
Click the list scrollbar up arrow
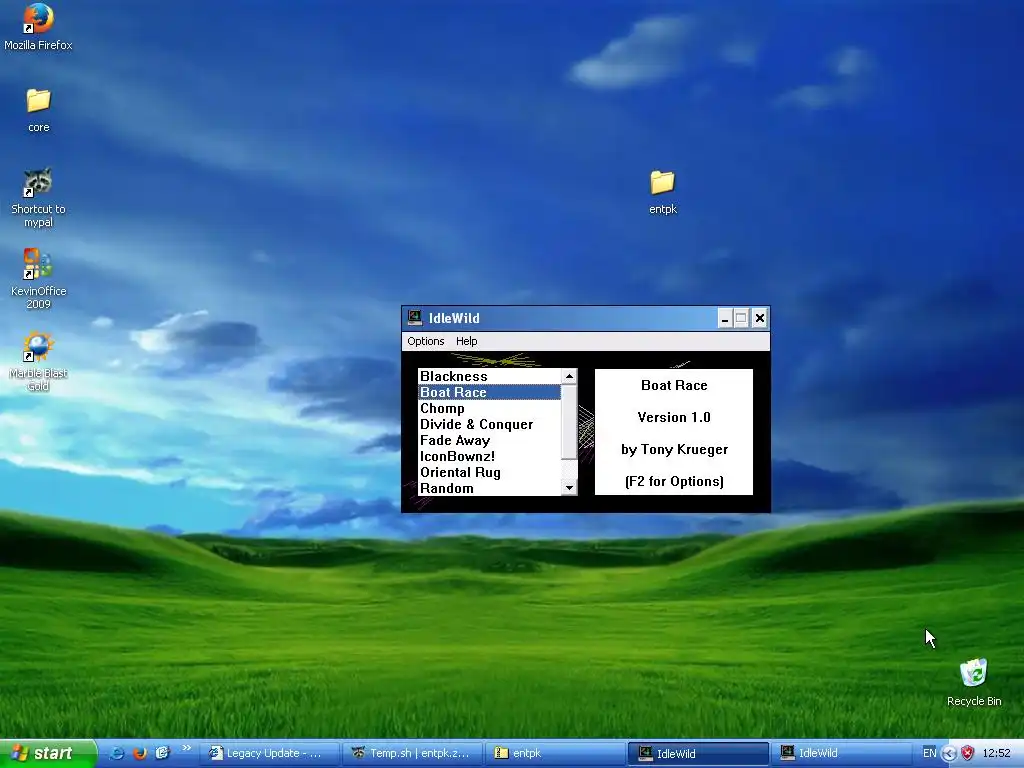[x=569, y=376]
